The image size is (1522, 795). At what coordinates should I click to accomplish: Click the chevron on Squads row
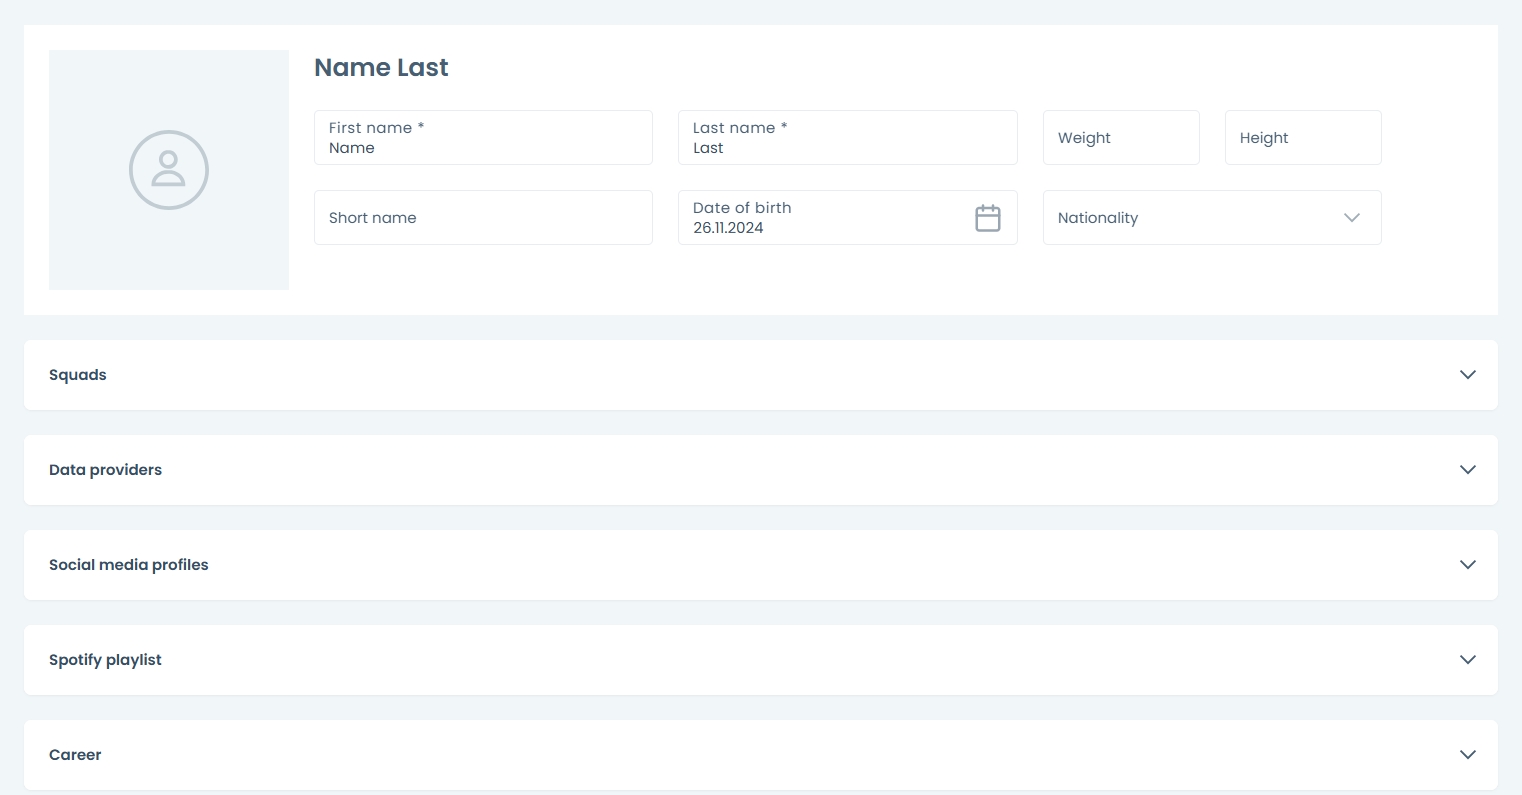1467,375
